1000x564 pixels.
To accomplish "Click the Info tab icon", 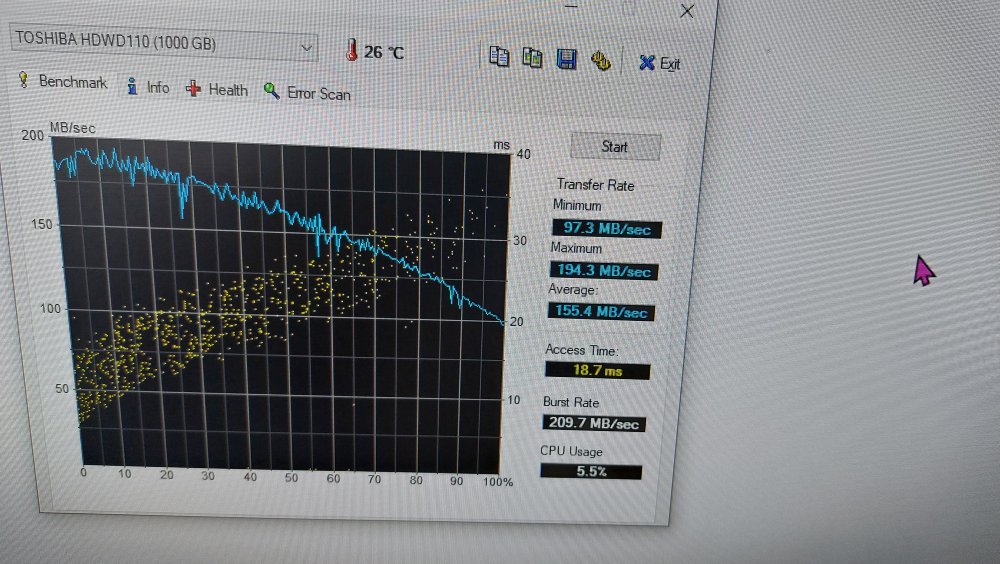I will click(x=132, y=85).
